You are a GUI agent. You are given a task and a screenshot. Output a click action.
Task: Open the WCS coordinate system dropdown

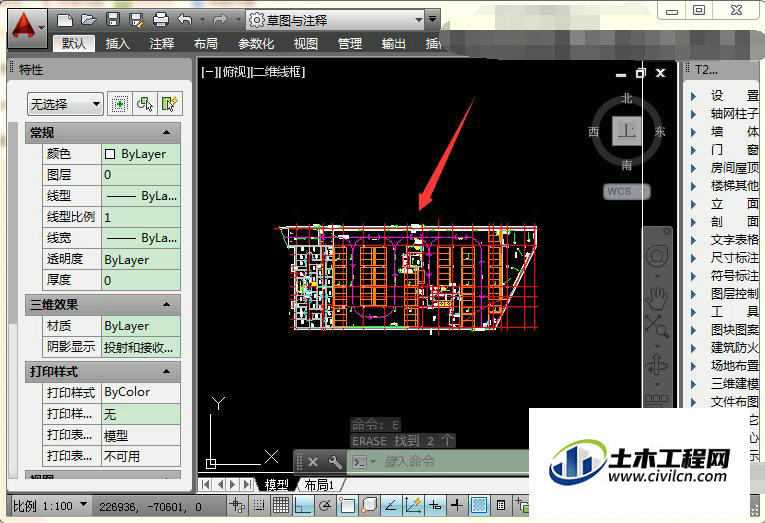626,191
